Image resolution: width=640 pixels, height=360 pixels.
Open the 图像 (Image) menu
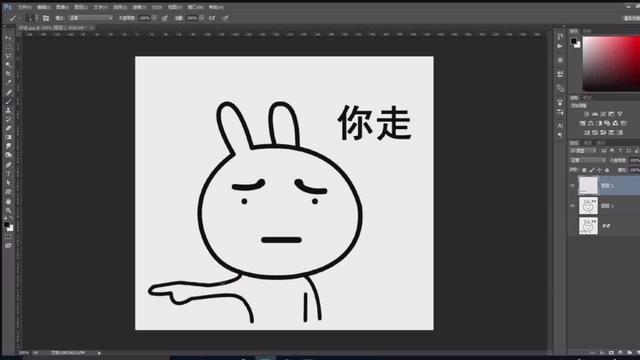pos(62,7)
